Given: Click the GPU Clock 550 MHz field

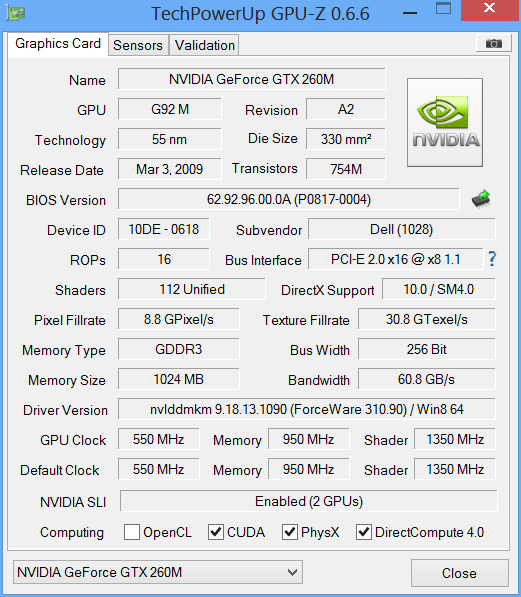Looking at the screenshot, I should pos(158,439).
